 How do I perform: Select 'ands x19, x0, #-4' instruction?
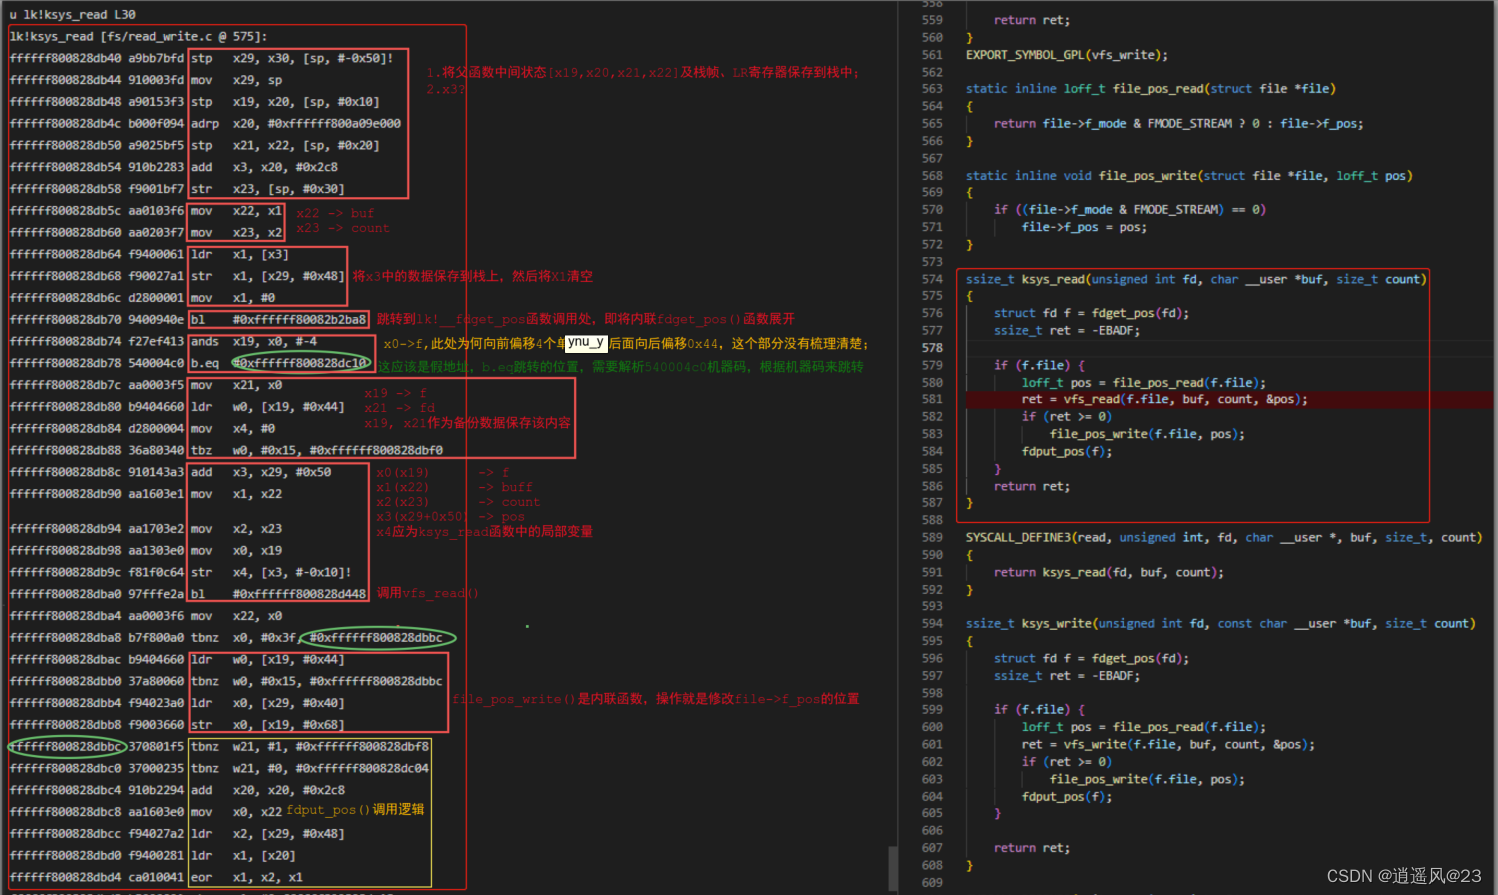254,342
